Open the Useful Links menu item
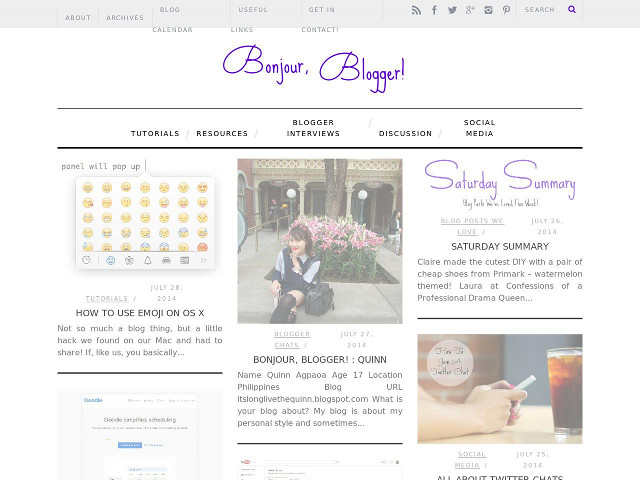Screen dimensions: 640x480 249,19
